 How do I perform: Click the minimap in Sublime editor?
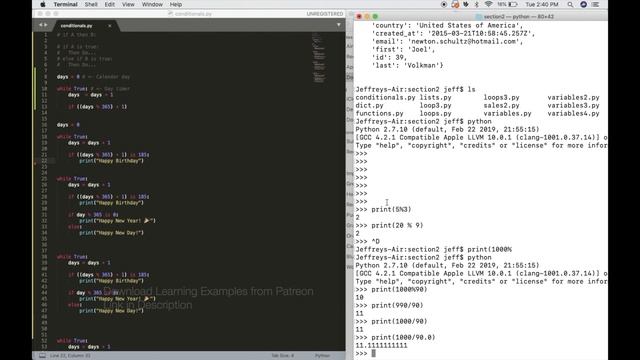click(x=319, y=57)
